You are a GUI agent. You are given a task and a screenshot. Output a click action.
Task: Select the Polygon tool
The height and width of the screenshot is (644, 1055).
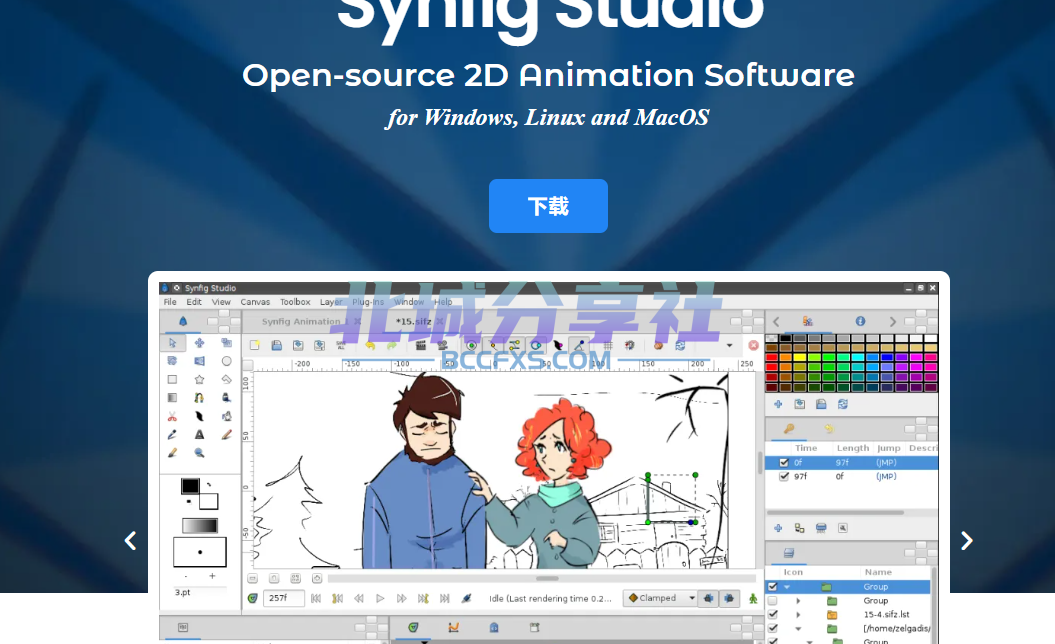(x=226, y=380)
